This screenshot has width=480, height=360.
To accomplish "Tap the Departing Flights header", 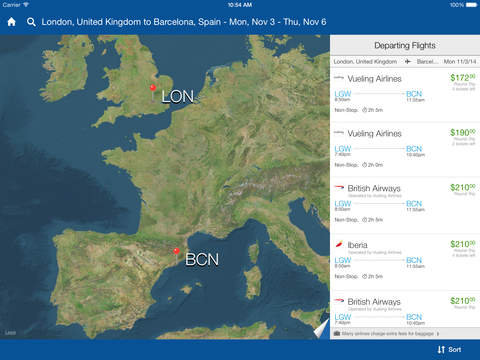I will pos(405,45).
